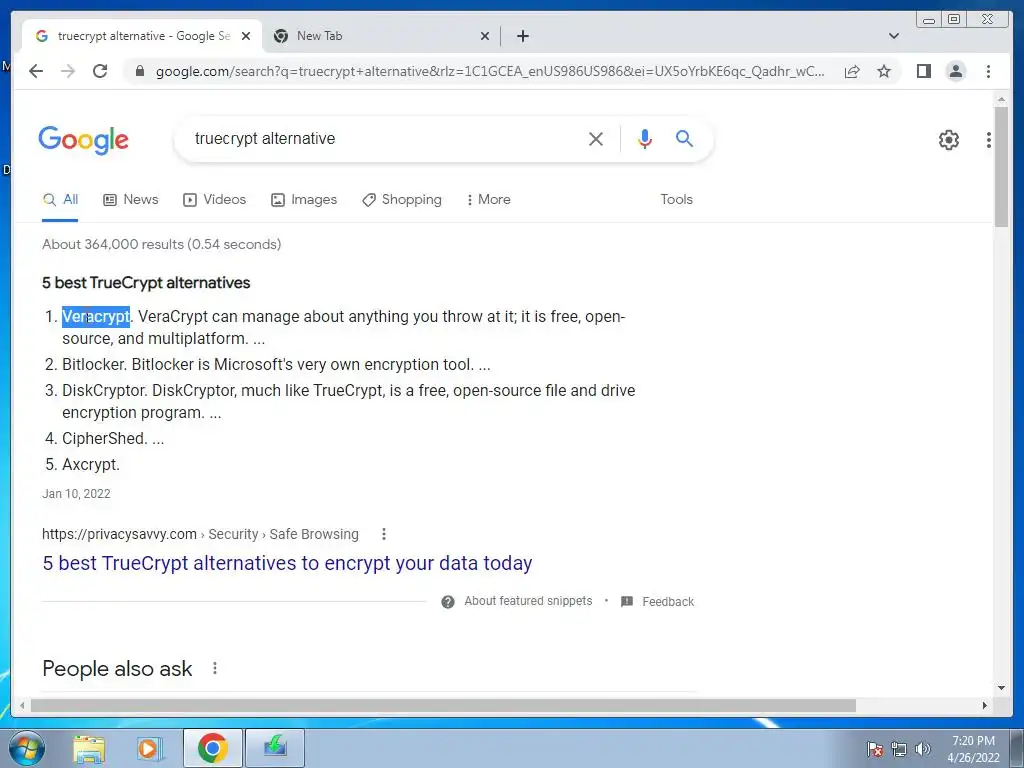
Task: Click the padlock site info icon
Action: [x=139, y=71]
